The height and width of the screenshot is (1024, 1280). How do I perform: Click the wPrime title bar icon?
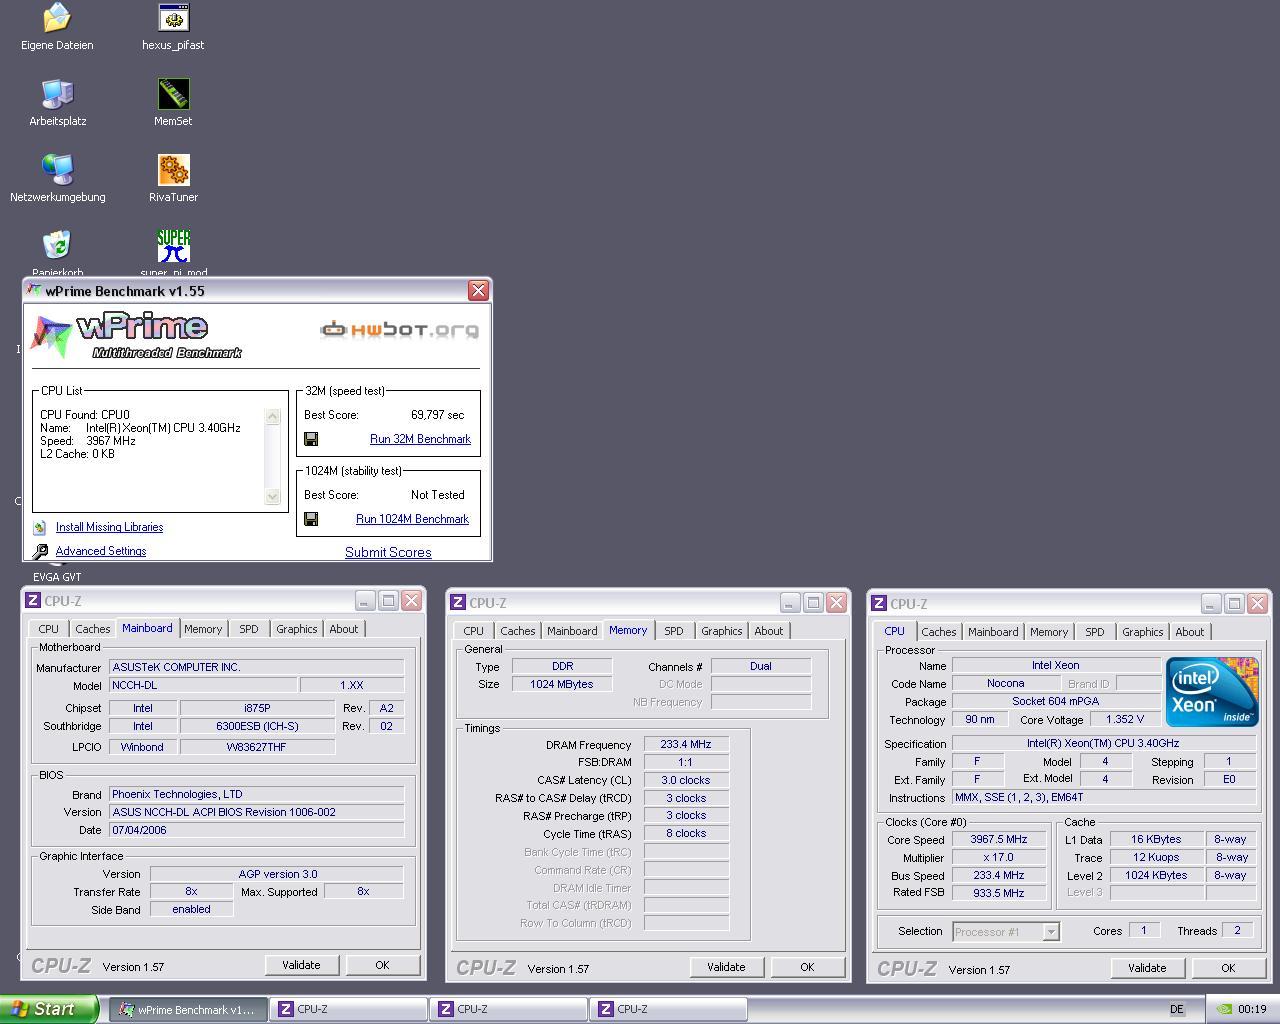(x=35, y=291)
